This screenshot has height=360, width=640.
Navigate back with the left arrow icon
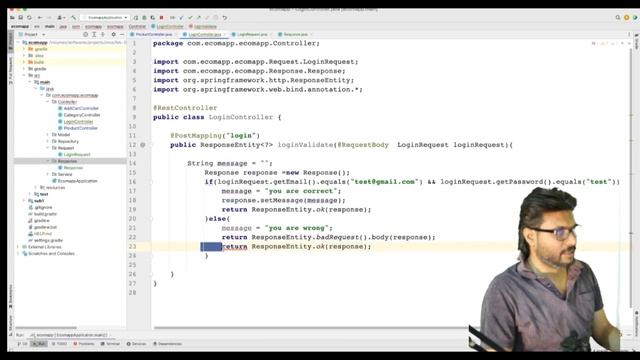tap(40, 18)
